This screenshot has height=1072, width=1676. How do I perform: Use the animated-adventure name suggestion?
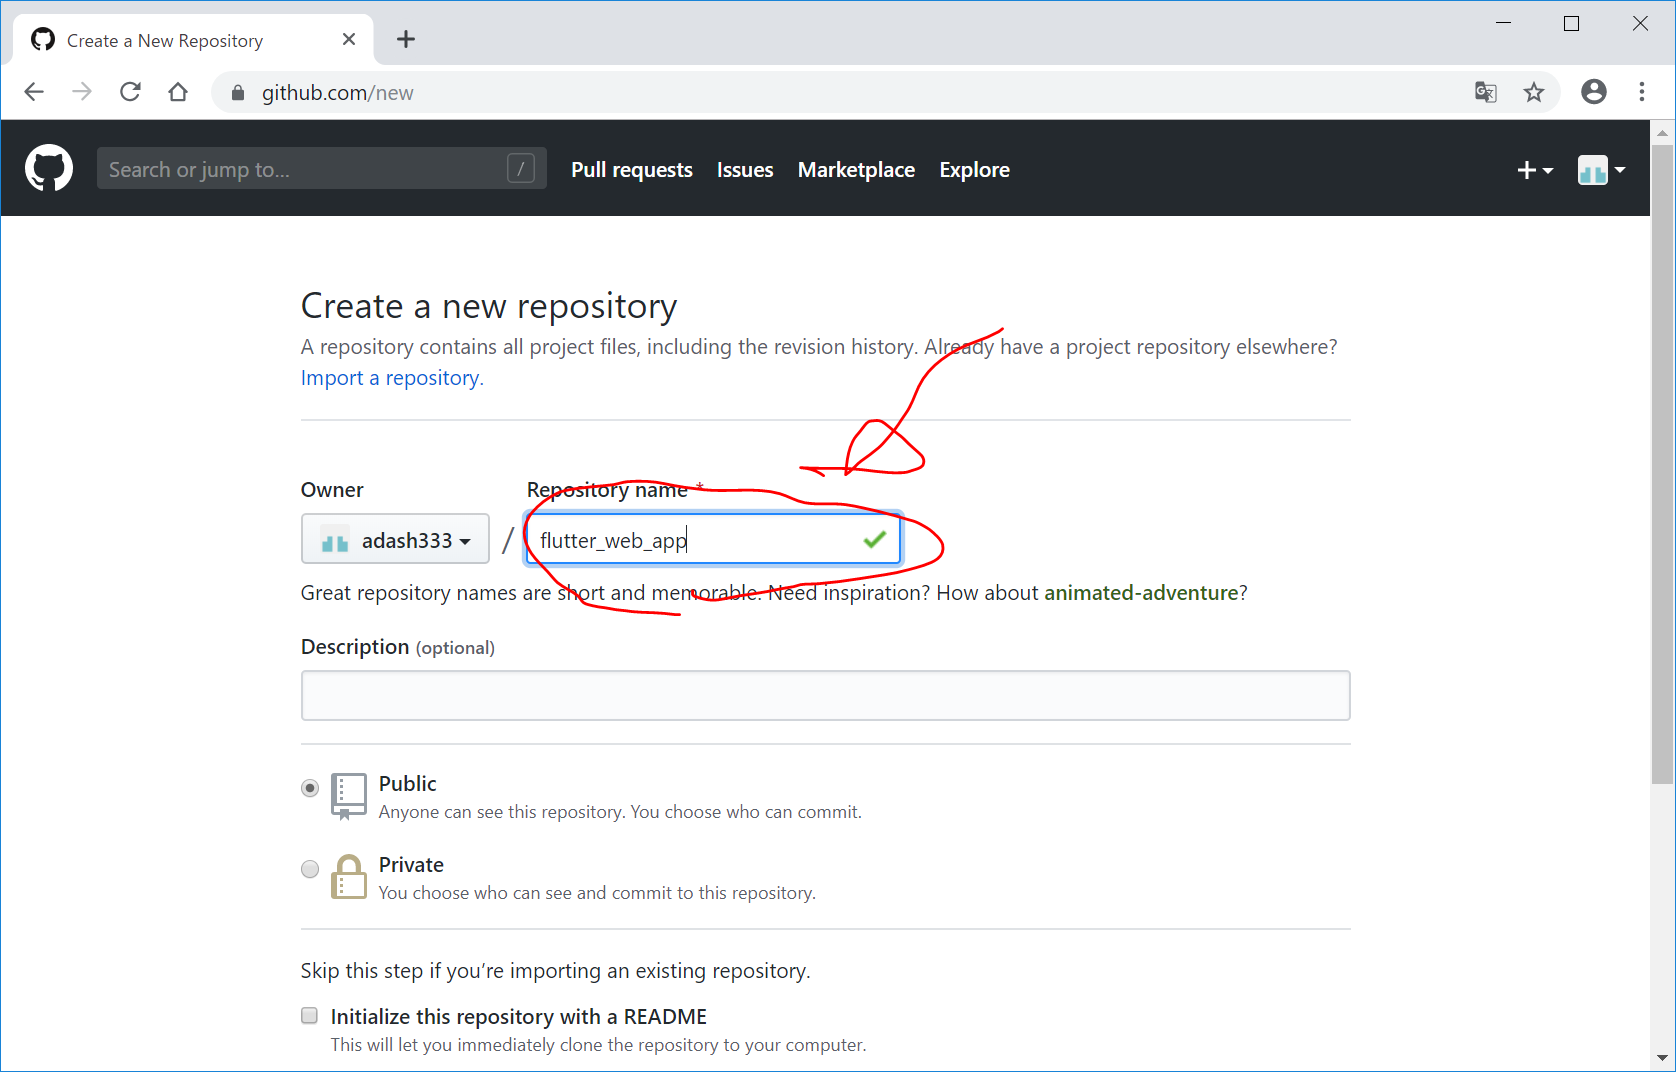(x=1140, y=593)
